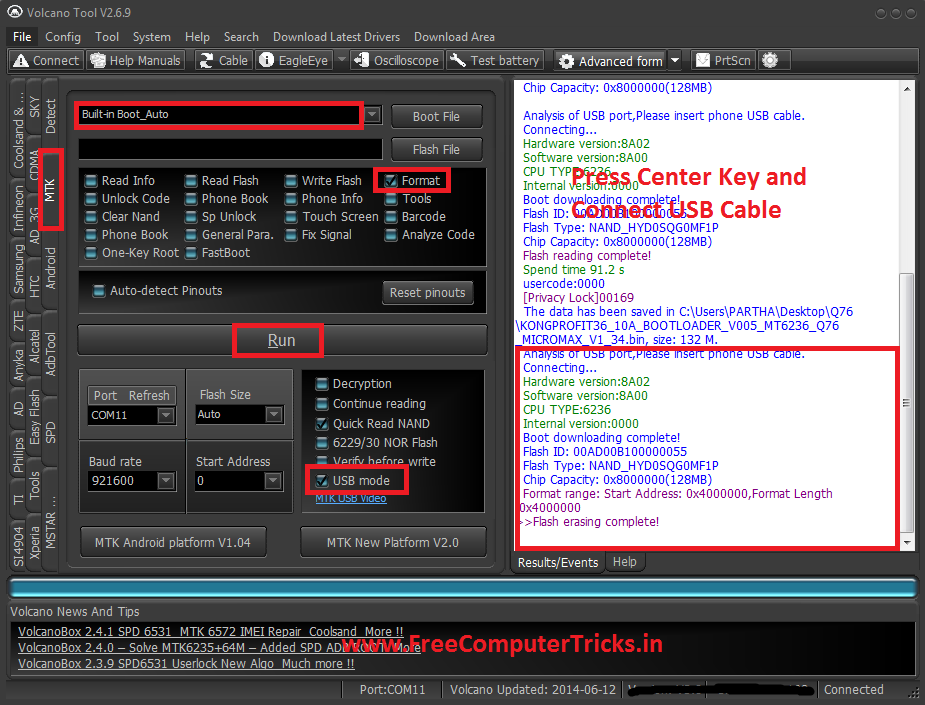Enable the Read Info checkbox
Image resolution: width=925 pixels, height=705 pixels.
[91, 181]
